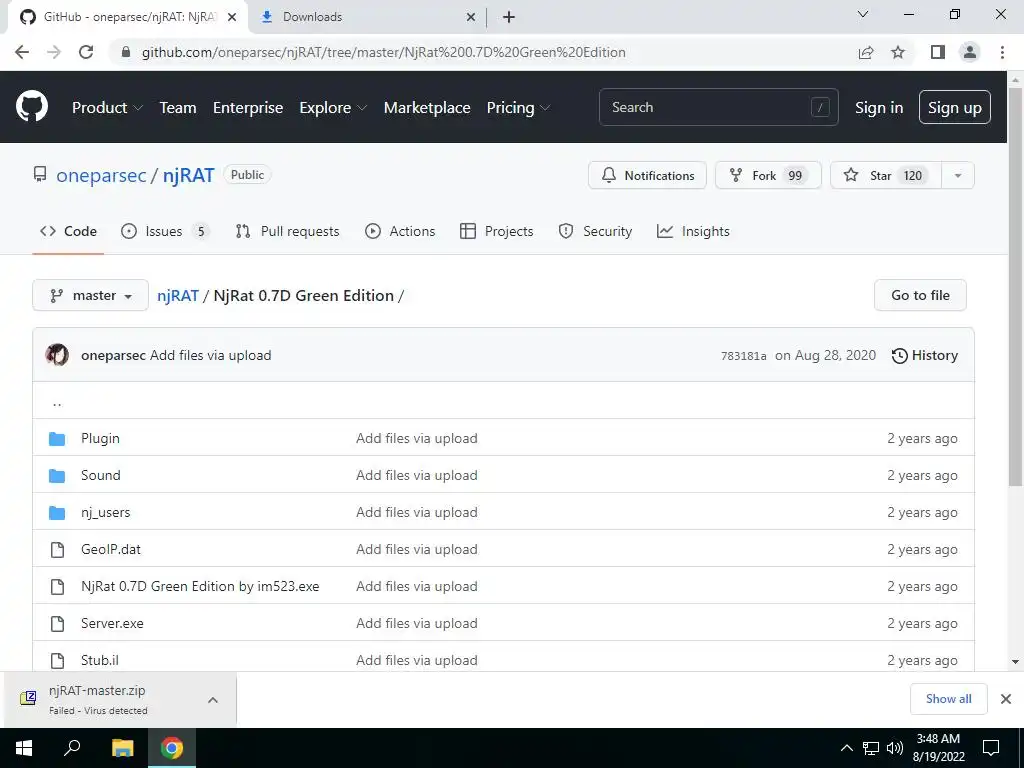Image resolution: width=1024 pixels, height=768 pixels.
Task: Click the Sign in link
Action: click(x=879, y=108)
